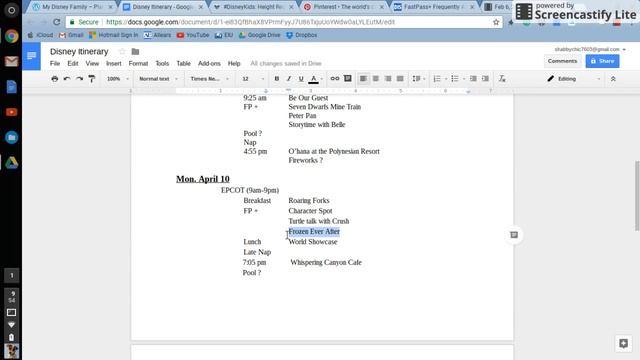Click the bulleted list icon

(455, 78)
